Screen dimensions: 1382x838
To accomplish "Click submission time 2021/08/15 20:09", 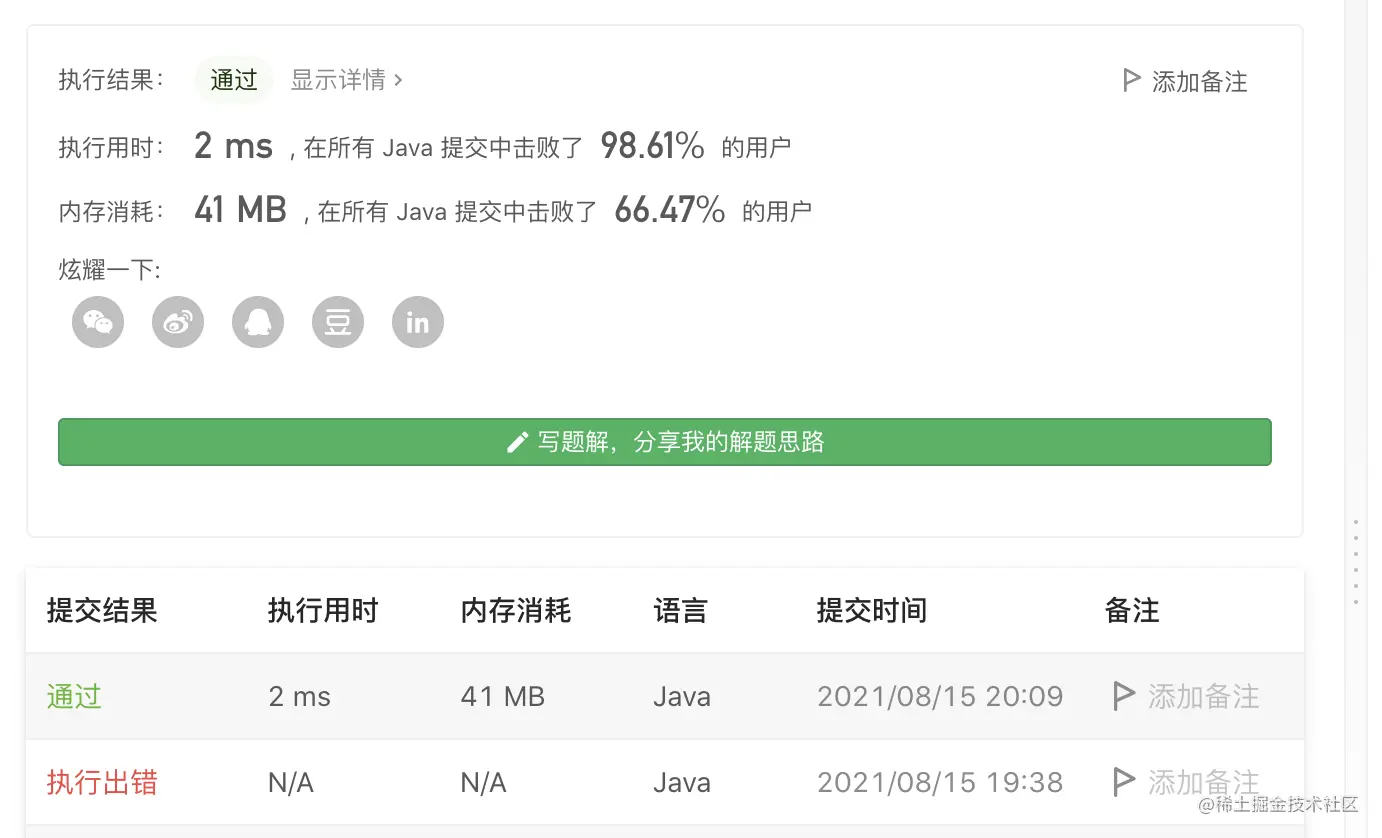I will click(x=940, y=696).
